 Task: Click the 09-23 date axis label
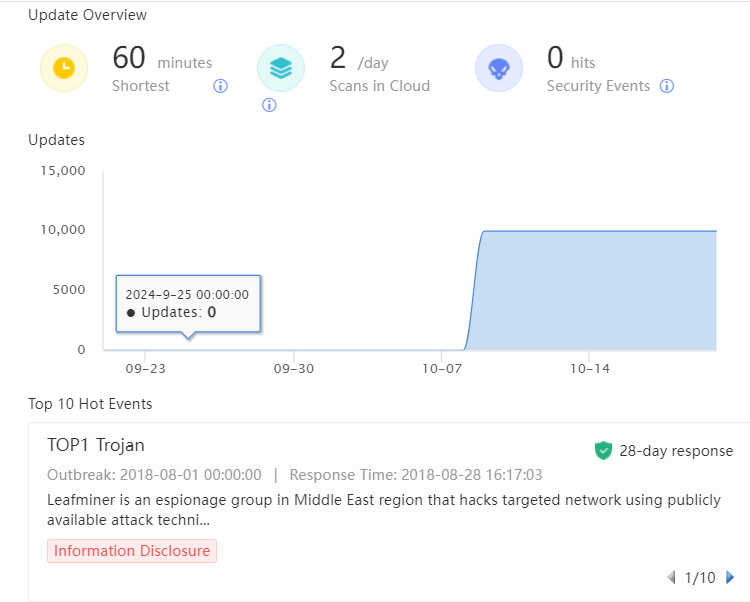(x=145, y=369)
